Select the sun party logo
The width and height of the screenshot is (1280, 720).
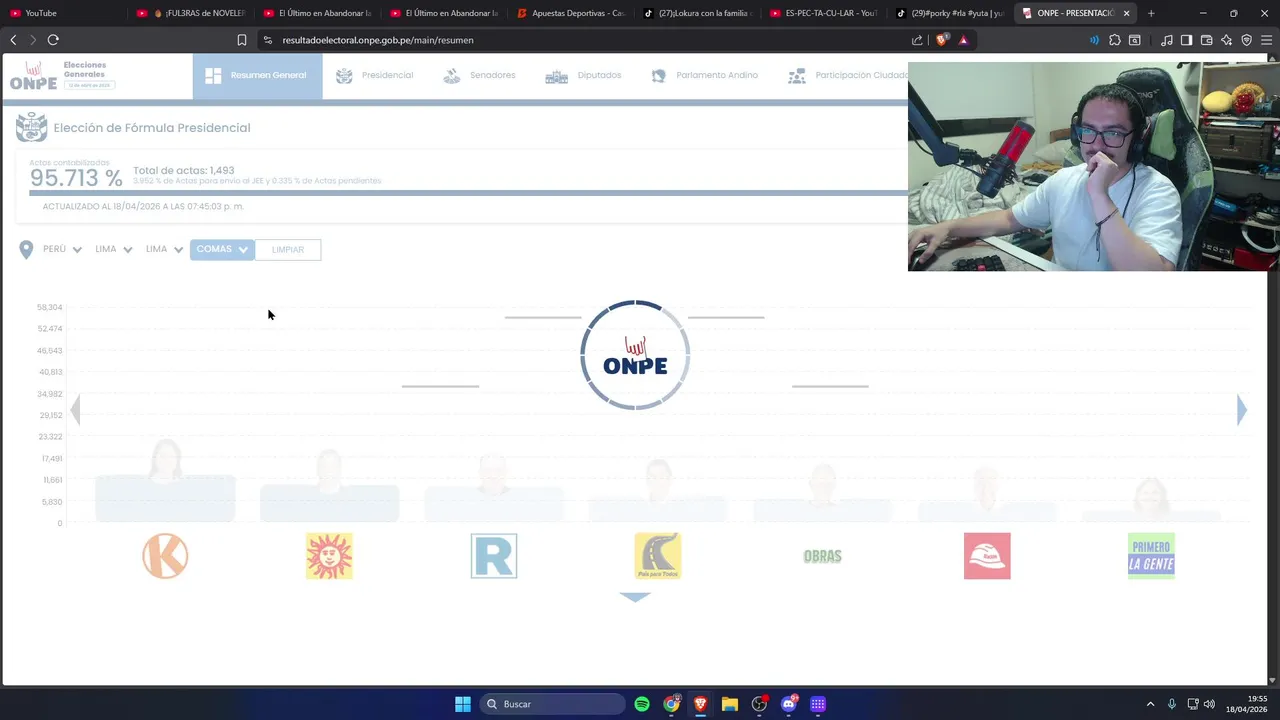[x=329, y=556]
